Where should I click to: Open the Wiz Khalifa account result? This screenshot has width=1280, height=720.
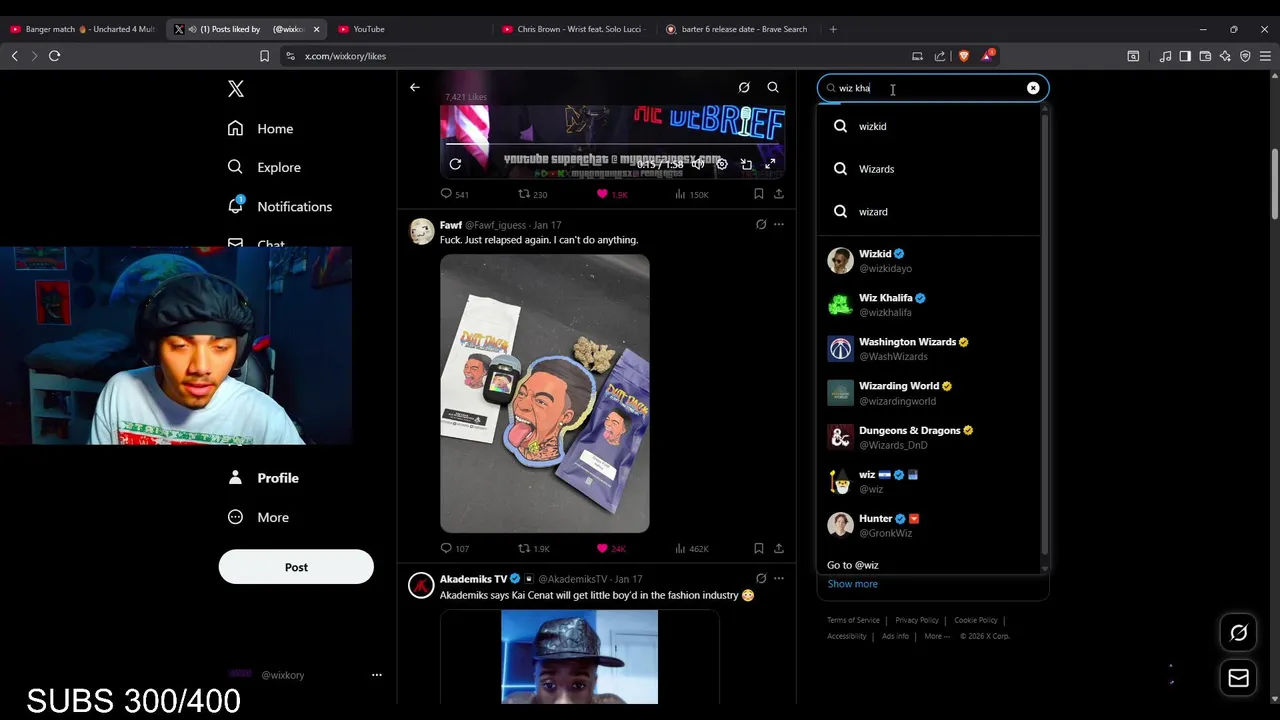(930, 305)
